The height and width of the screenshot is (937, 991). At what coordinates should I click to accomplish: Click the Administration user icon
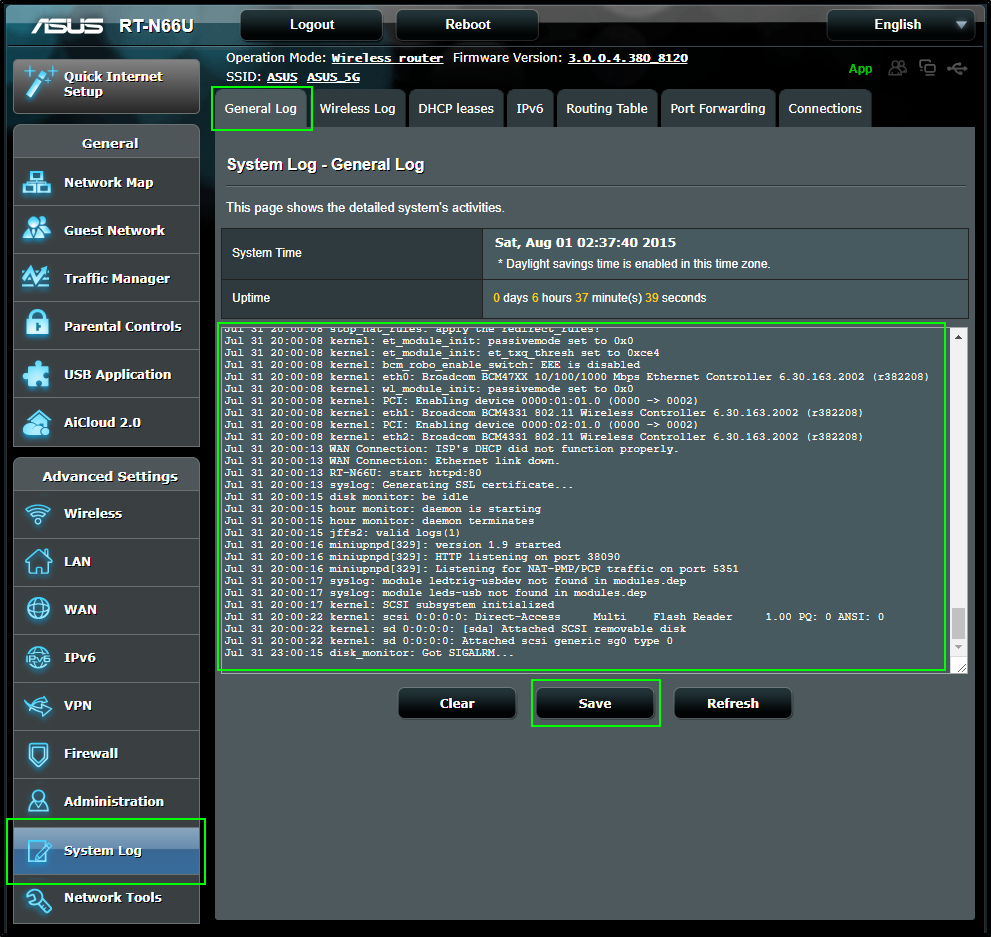(x=39, y=801)
